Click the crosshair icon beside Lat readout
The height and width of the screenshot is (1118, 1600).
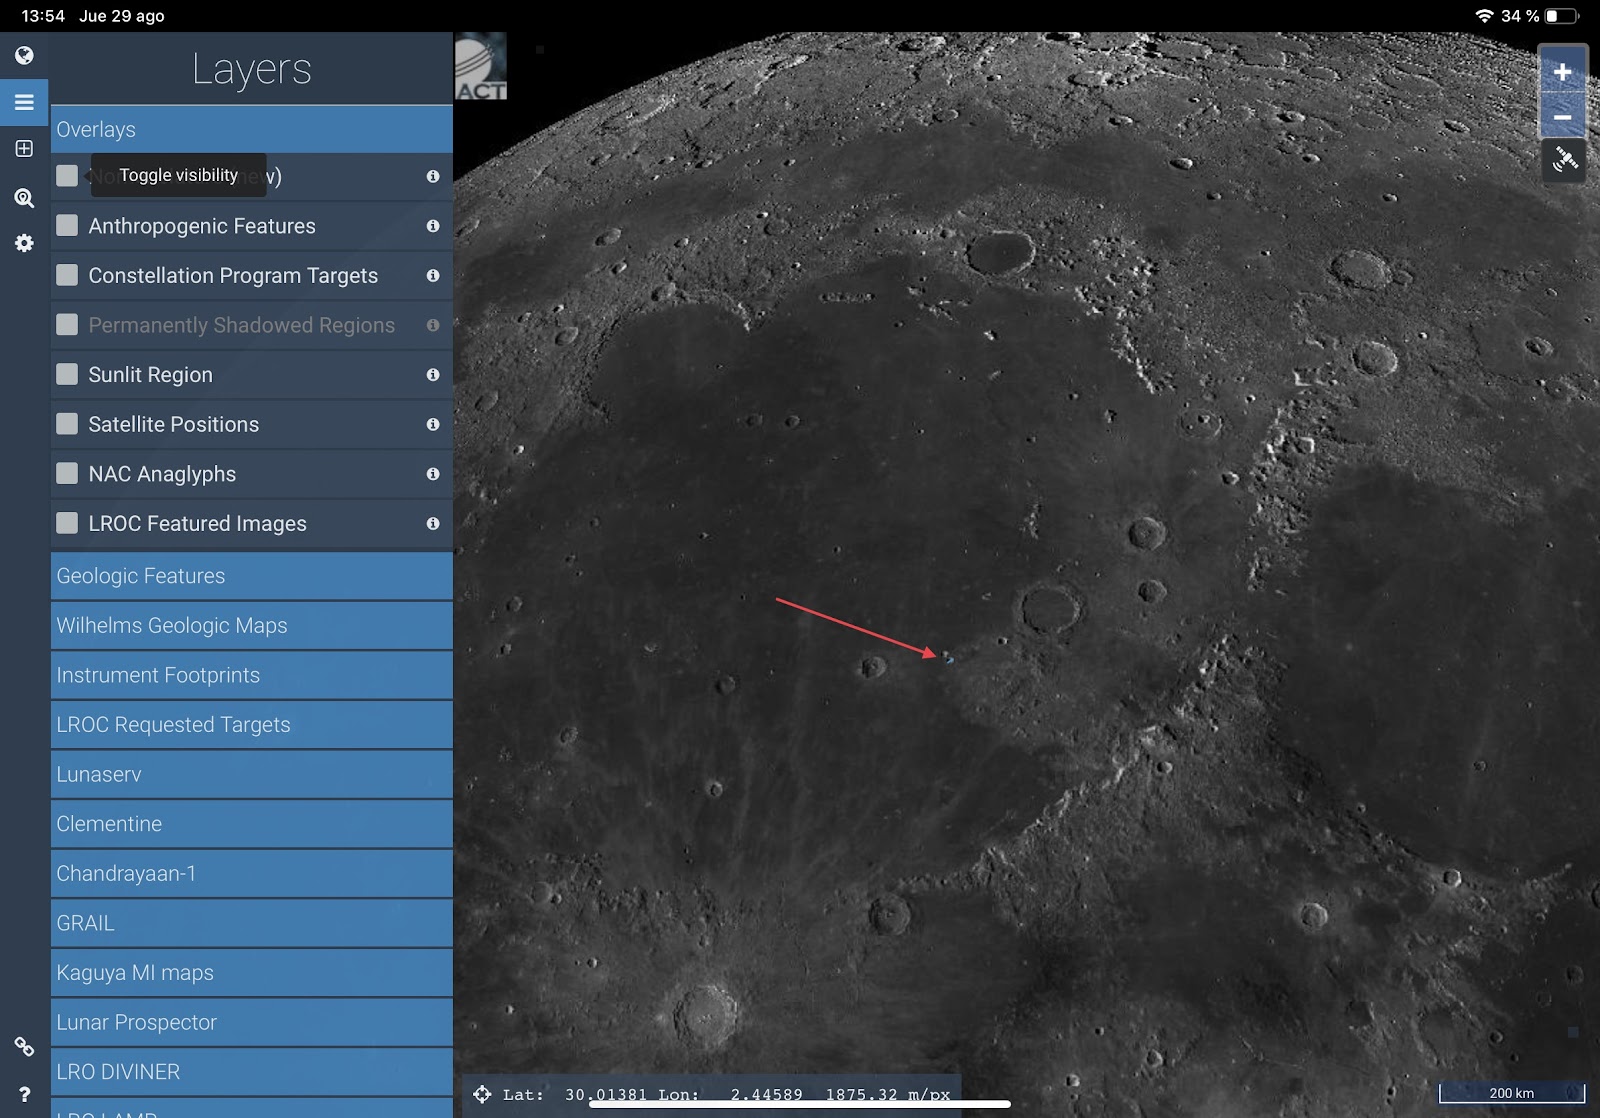tap(482, 1094)
